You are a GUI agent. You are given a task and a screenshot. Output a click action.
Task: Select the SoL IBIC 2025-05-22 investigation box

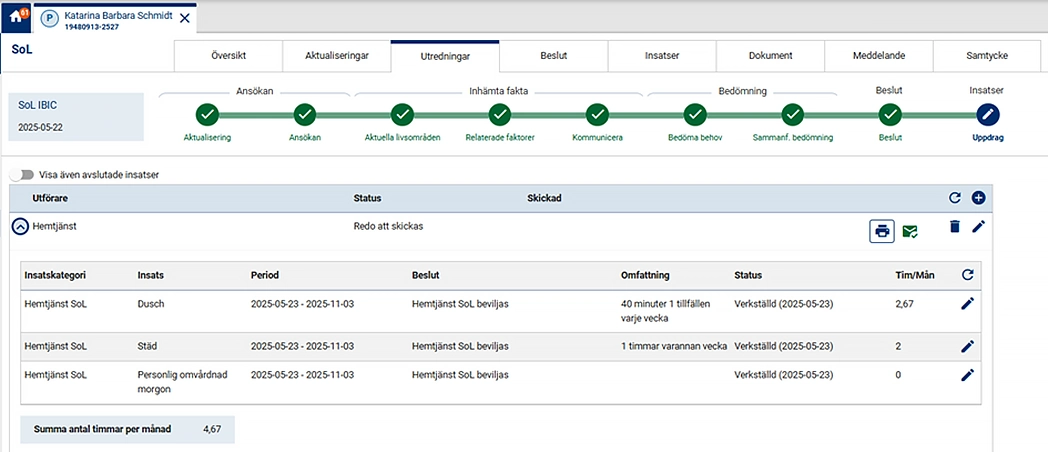coord(76,117)
